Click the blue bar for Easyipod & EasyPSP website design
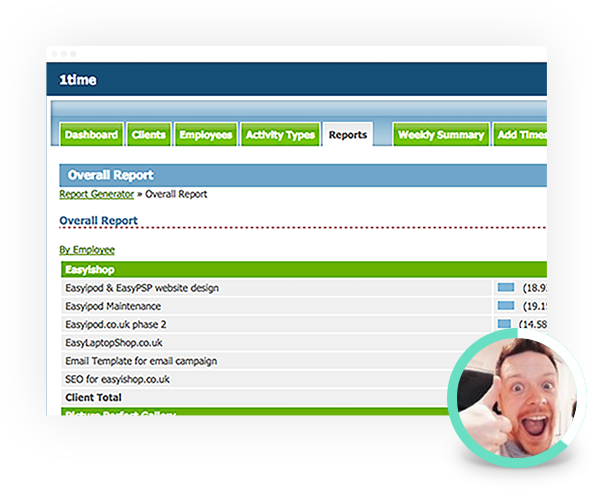Viewport: 593px width, 490px height. tap(506, 287)
